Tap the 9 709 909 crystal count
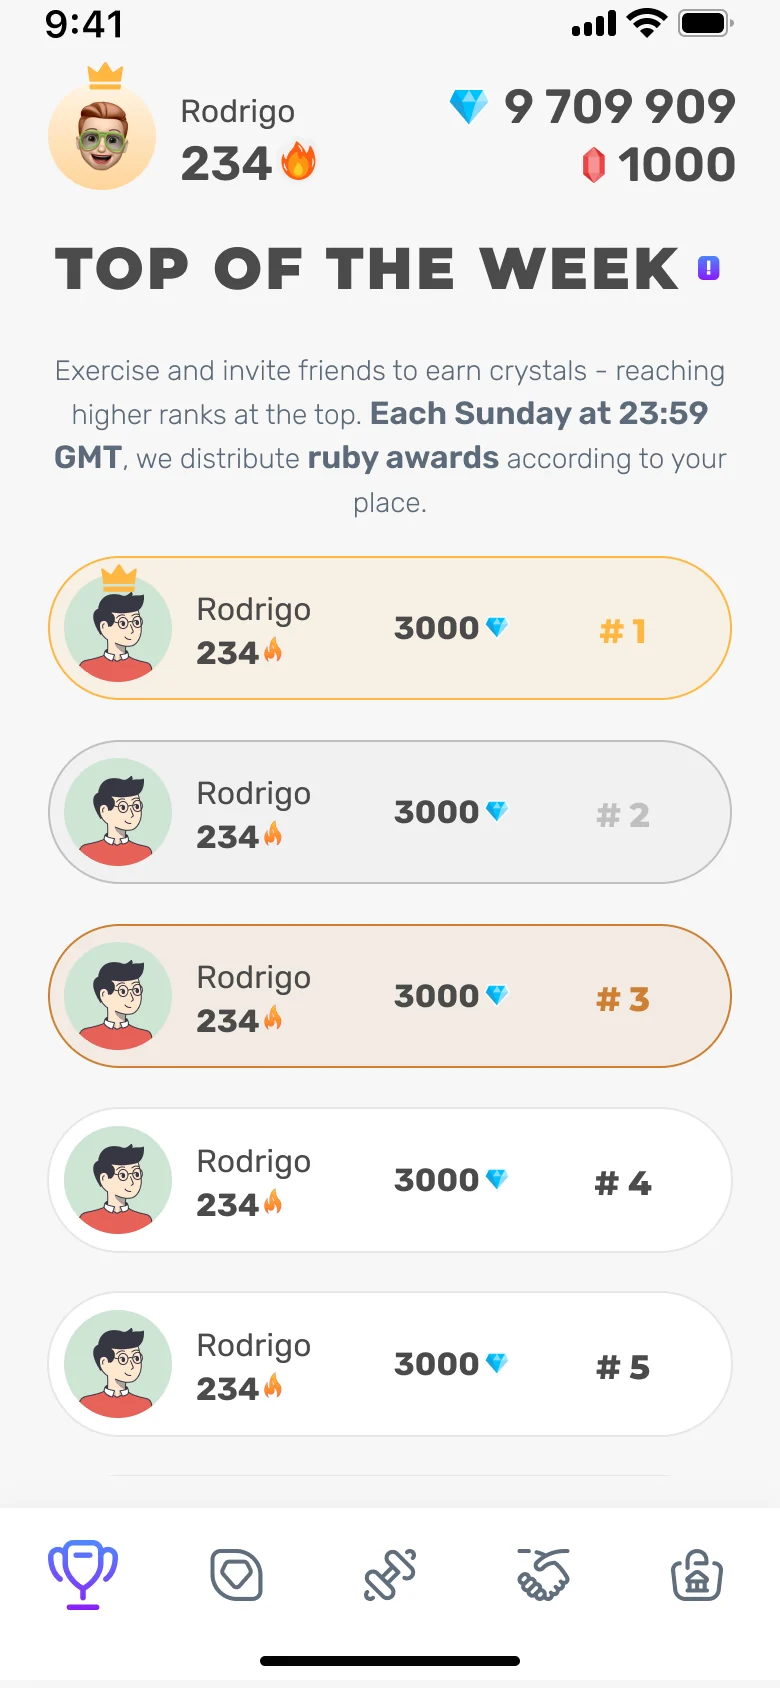Screen dimensions: 780x1688 pos(620,107)
